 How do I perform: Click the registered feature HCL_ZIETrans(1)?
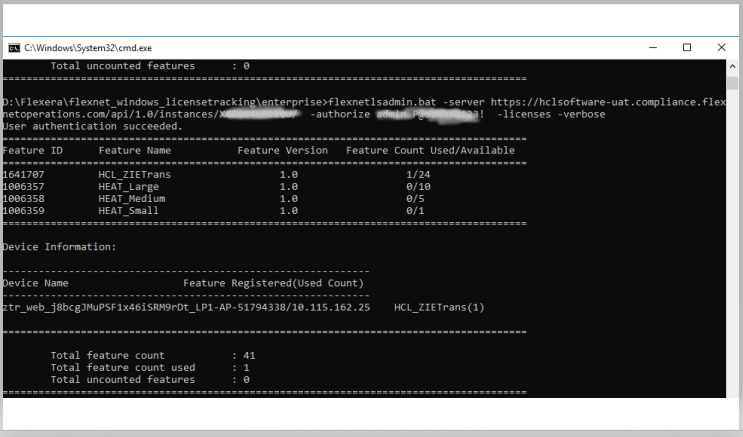(439, 307)
